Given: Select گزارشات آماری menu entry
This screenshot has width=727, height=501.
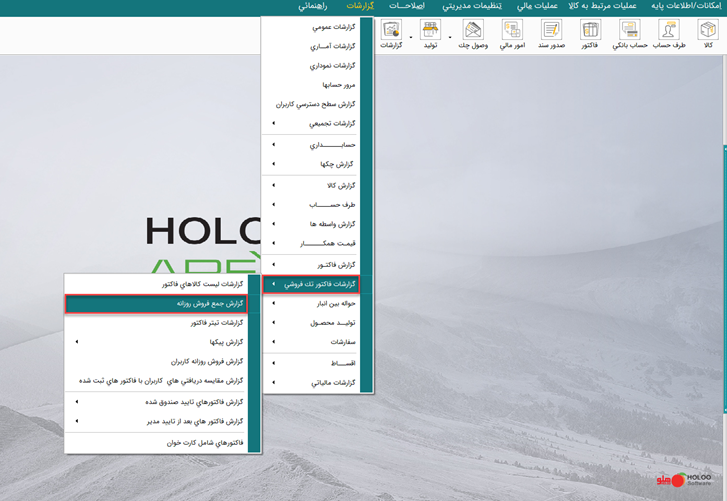Looking at the screenshot, I should click(x=311, y=46).
